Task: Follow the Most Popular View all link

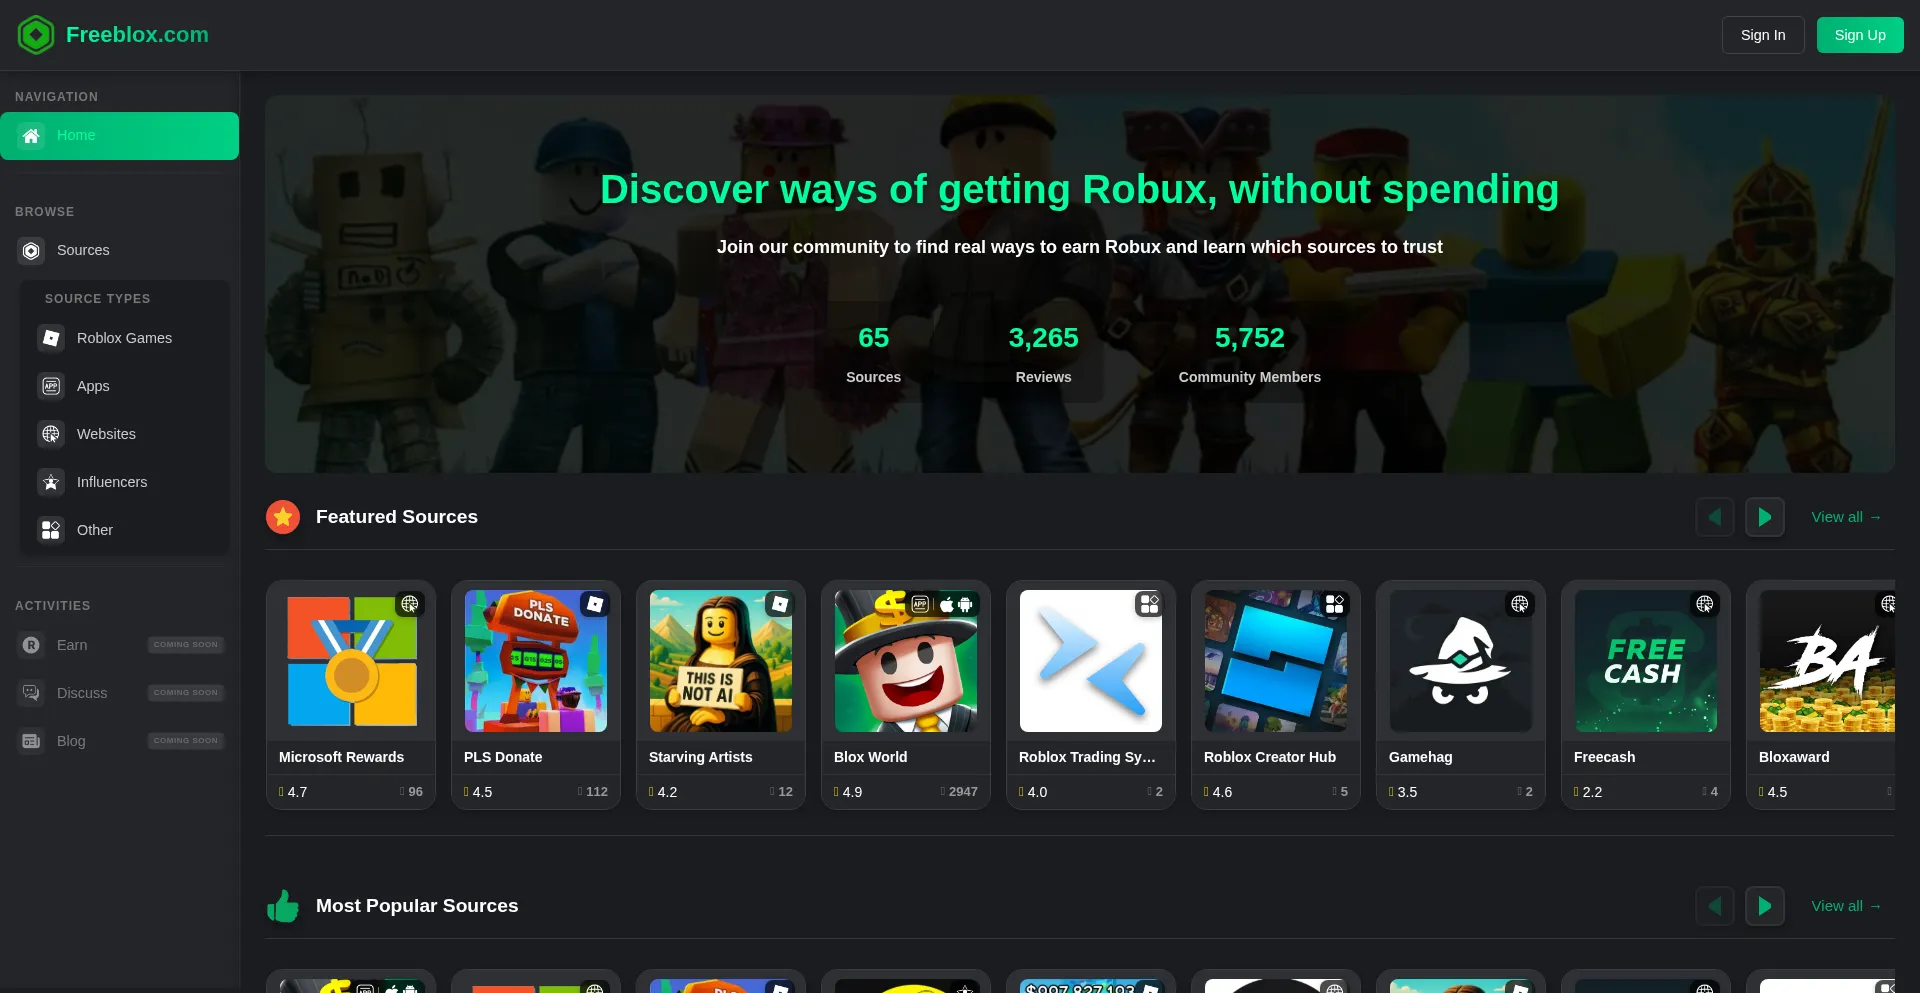Action: (x=1845, y=906)
